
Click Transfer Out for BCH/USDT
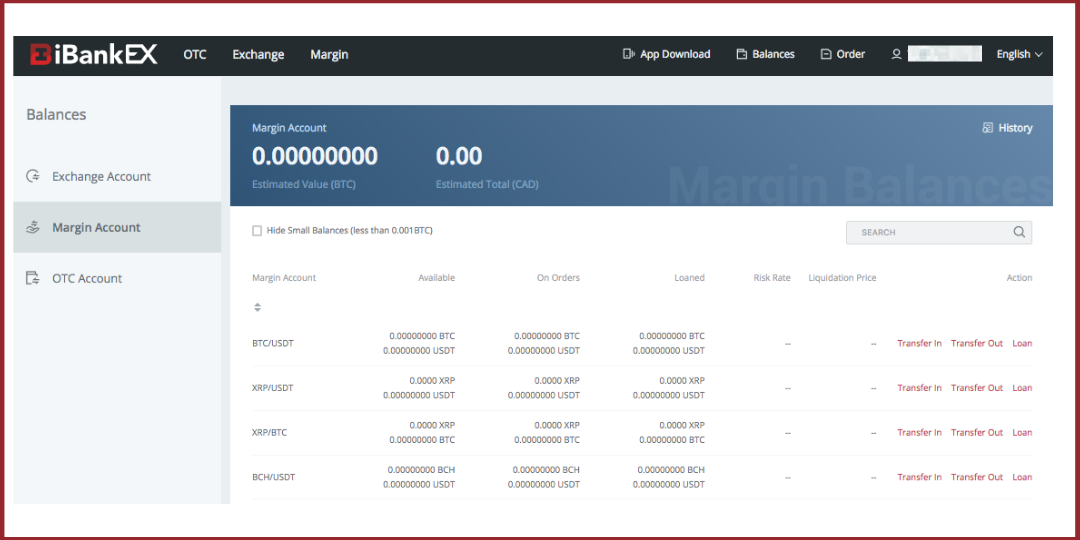(977, 477)
